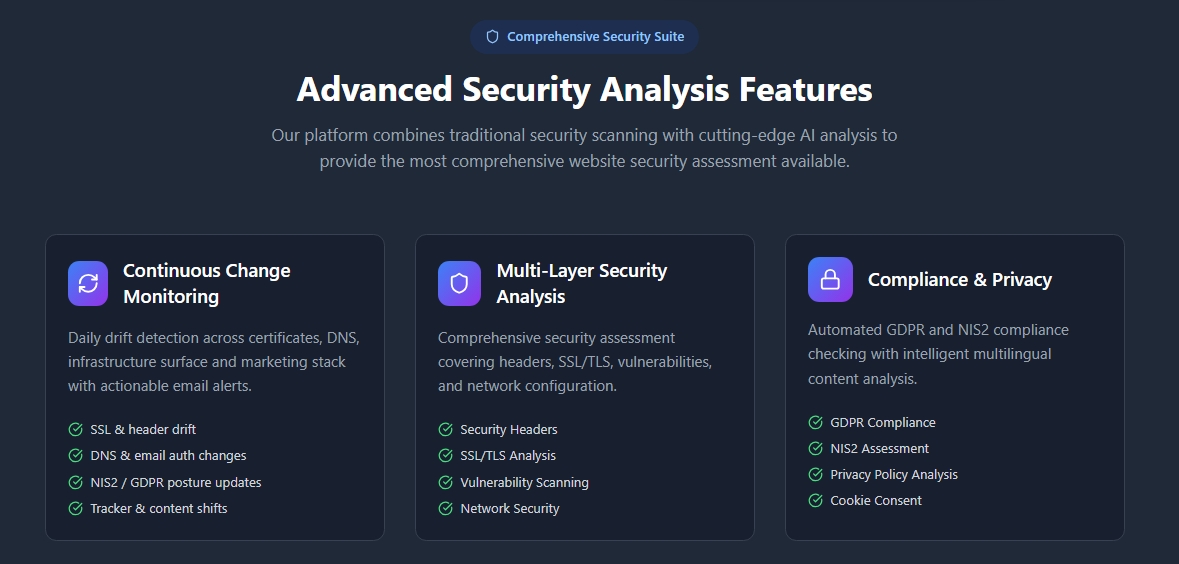Click the Comprehensive Security Suite badge

tap(585, 37)
